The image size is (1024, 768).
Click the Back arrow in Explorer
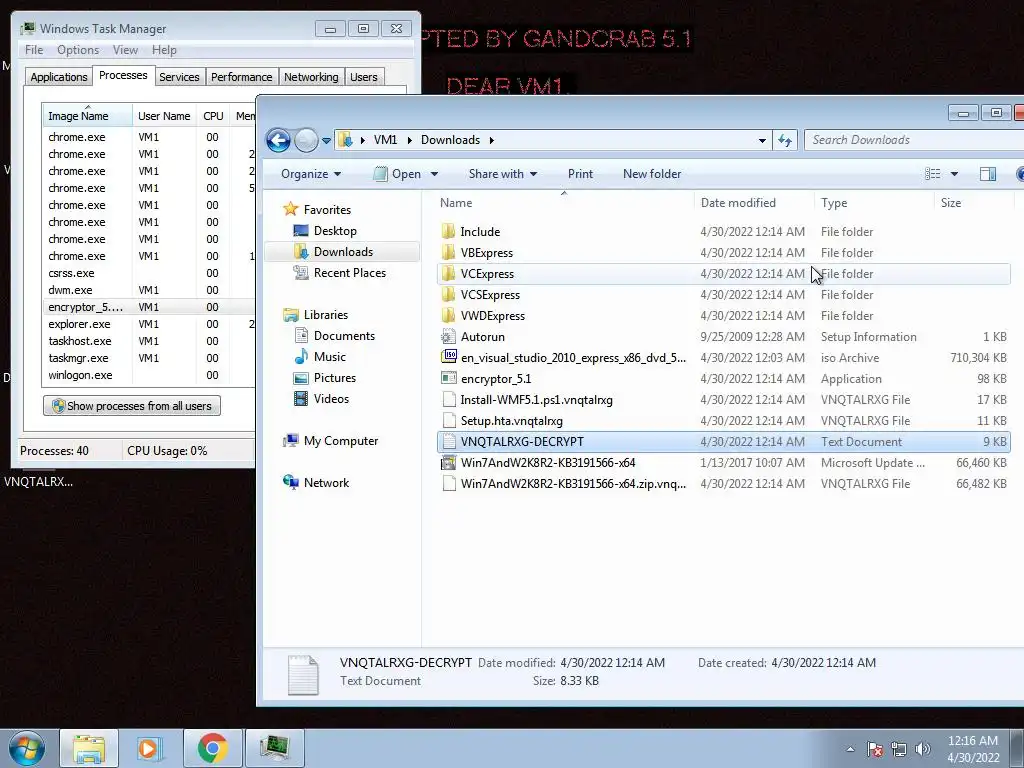click(x=278, y=140)
